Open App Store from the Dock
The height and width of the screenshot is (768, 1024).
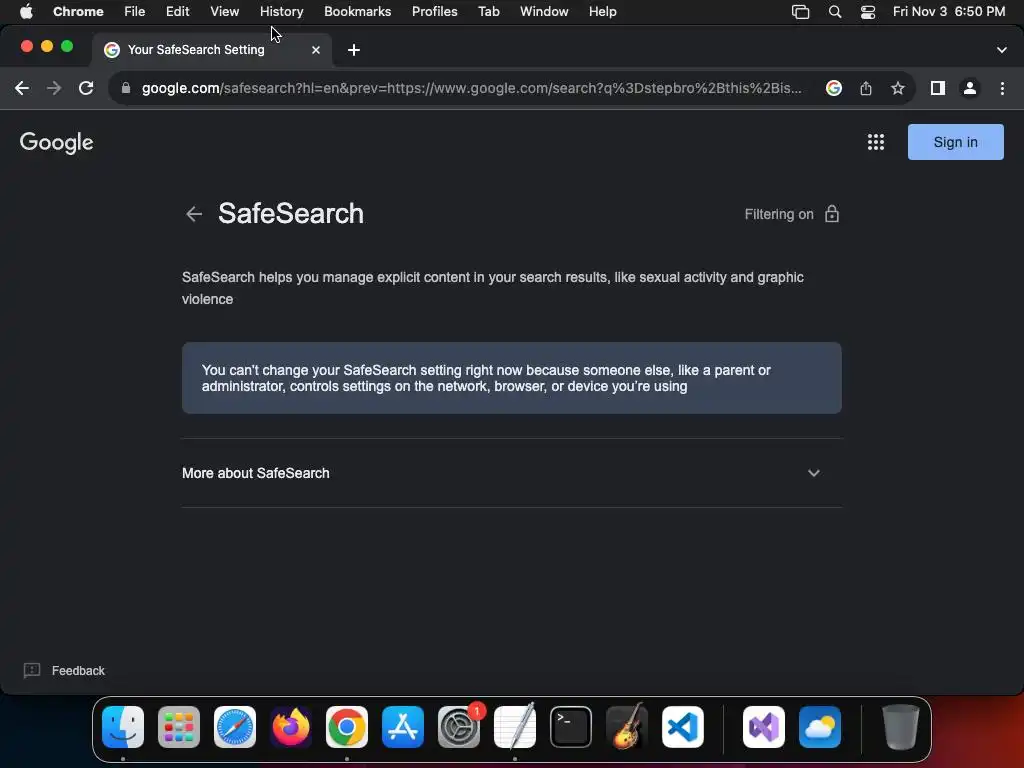(403, 727)
